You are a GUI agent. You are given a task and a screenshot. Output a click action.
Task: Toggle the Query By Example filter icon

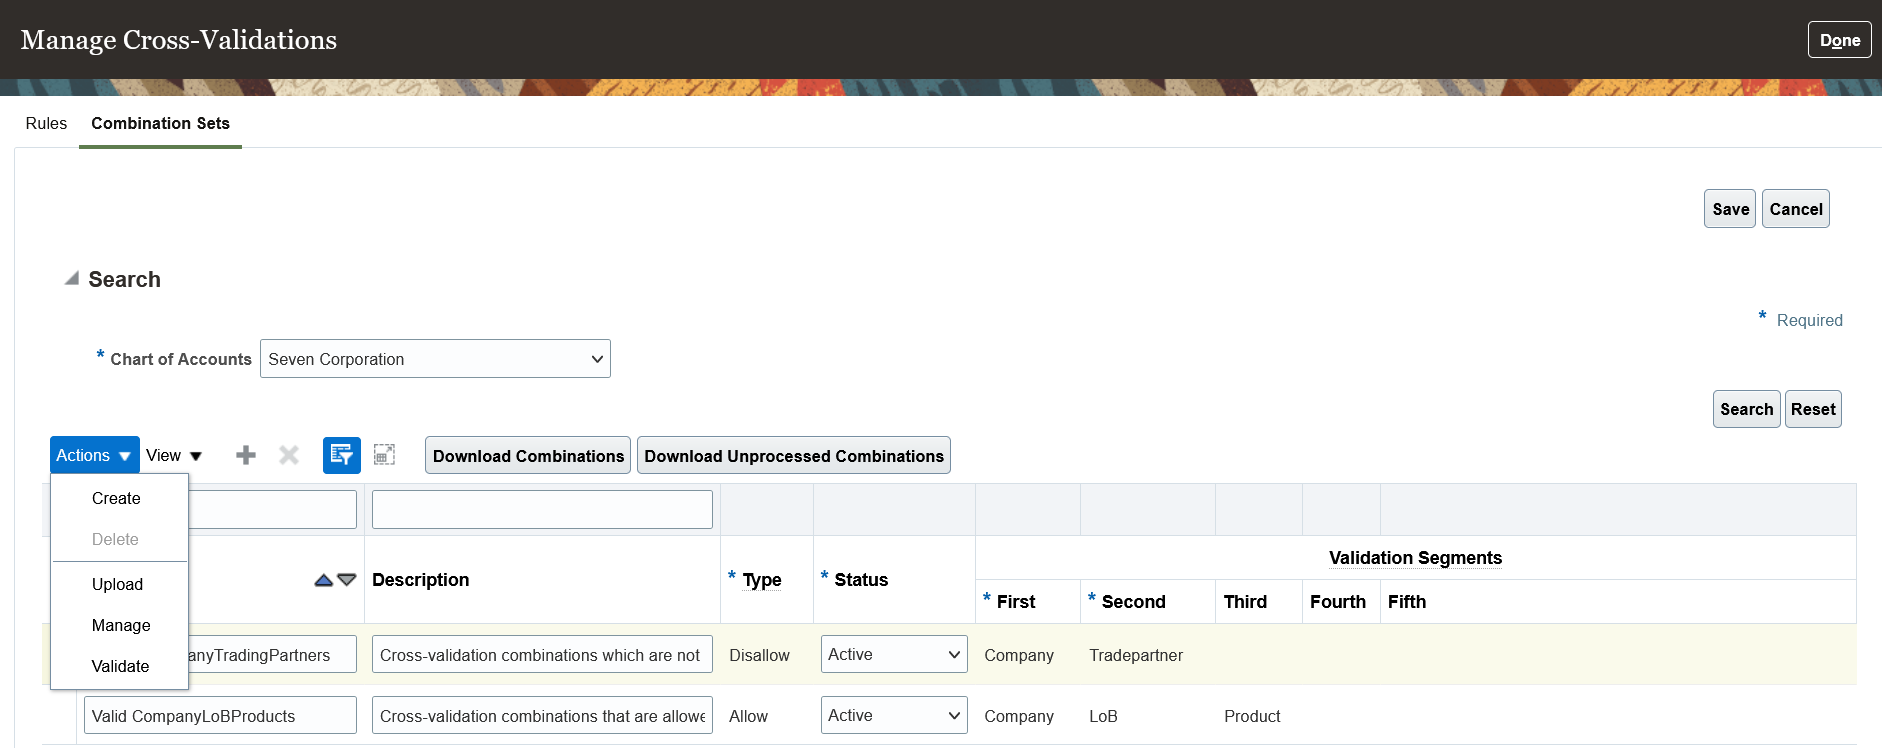[x=342, y=455]
